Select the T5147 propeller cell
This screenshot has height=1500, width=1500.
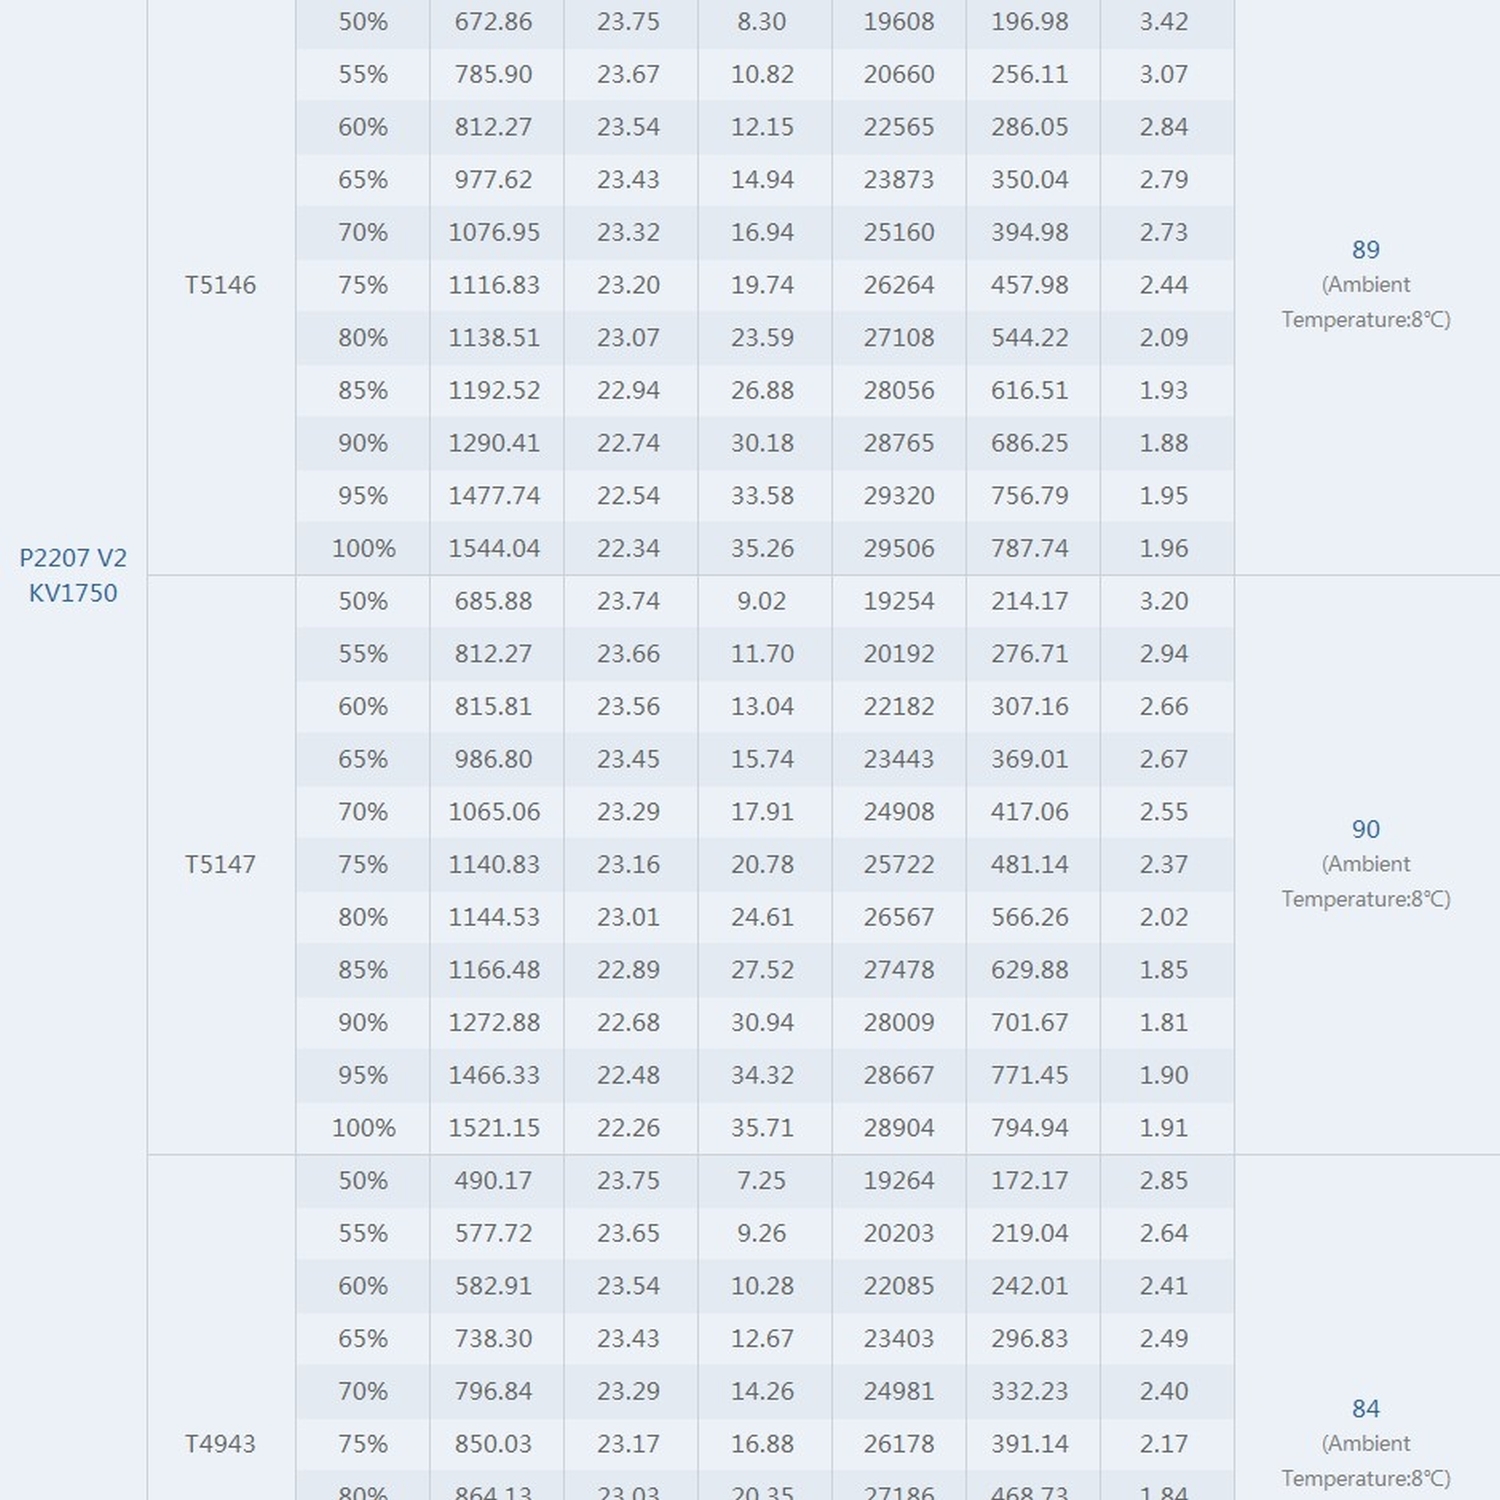pos(220,864)
